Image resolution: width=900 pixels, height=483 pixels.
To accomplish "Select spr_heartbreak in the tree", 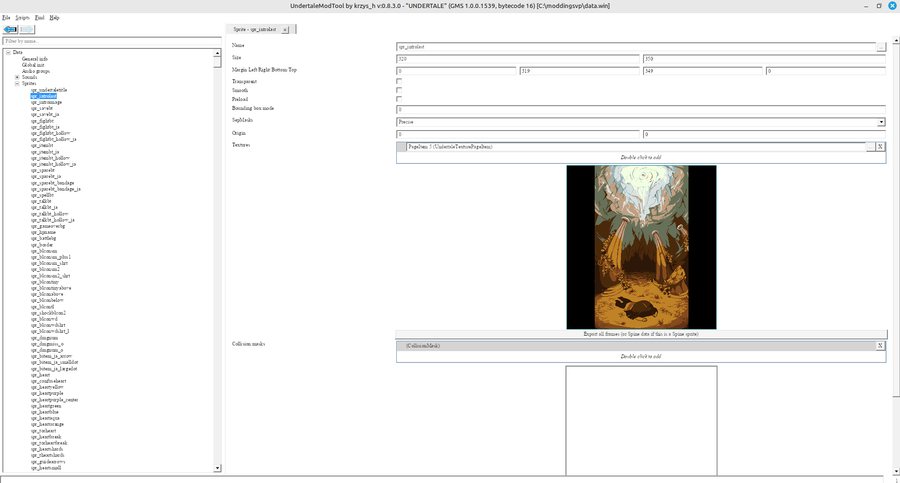I will pos(45,436).
